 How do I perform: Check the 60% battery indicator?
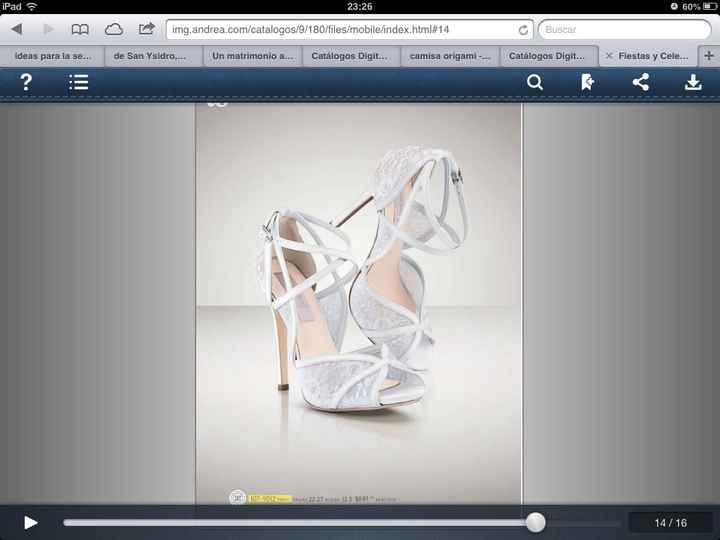point(699,6)
